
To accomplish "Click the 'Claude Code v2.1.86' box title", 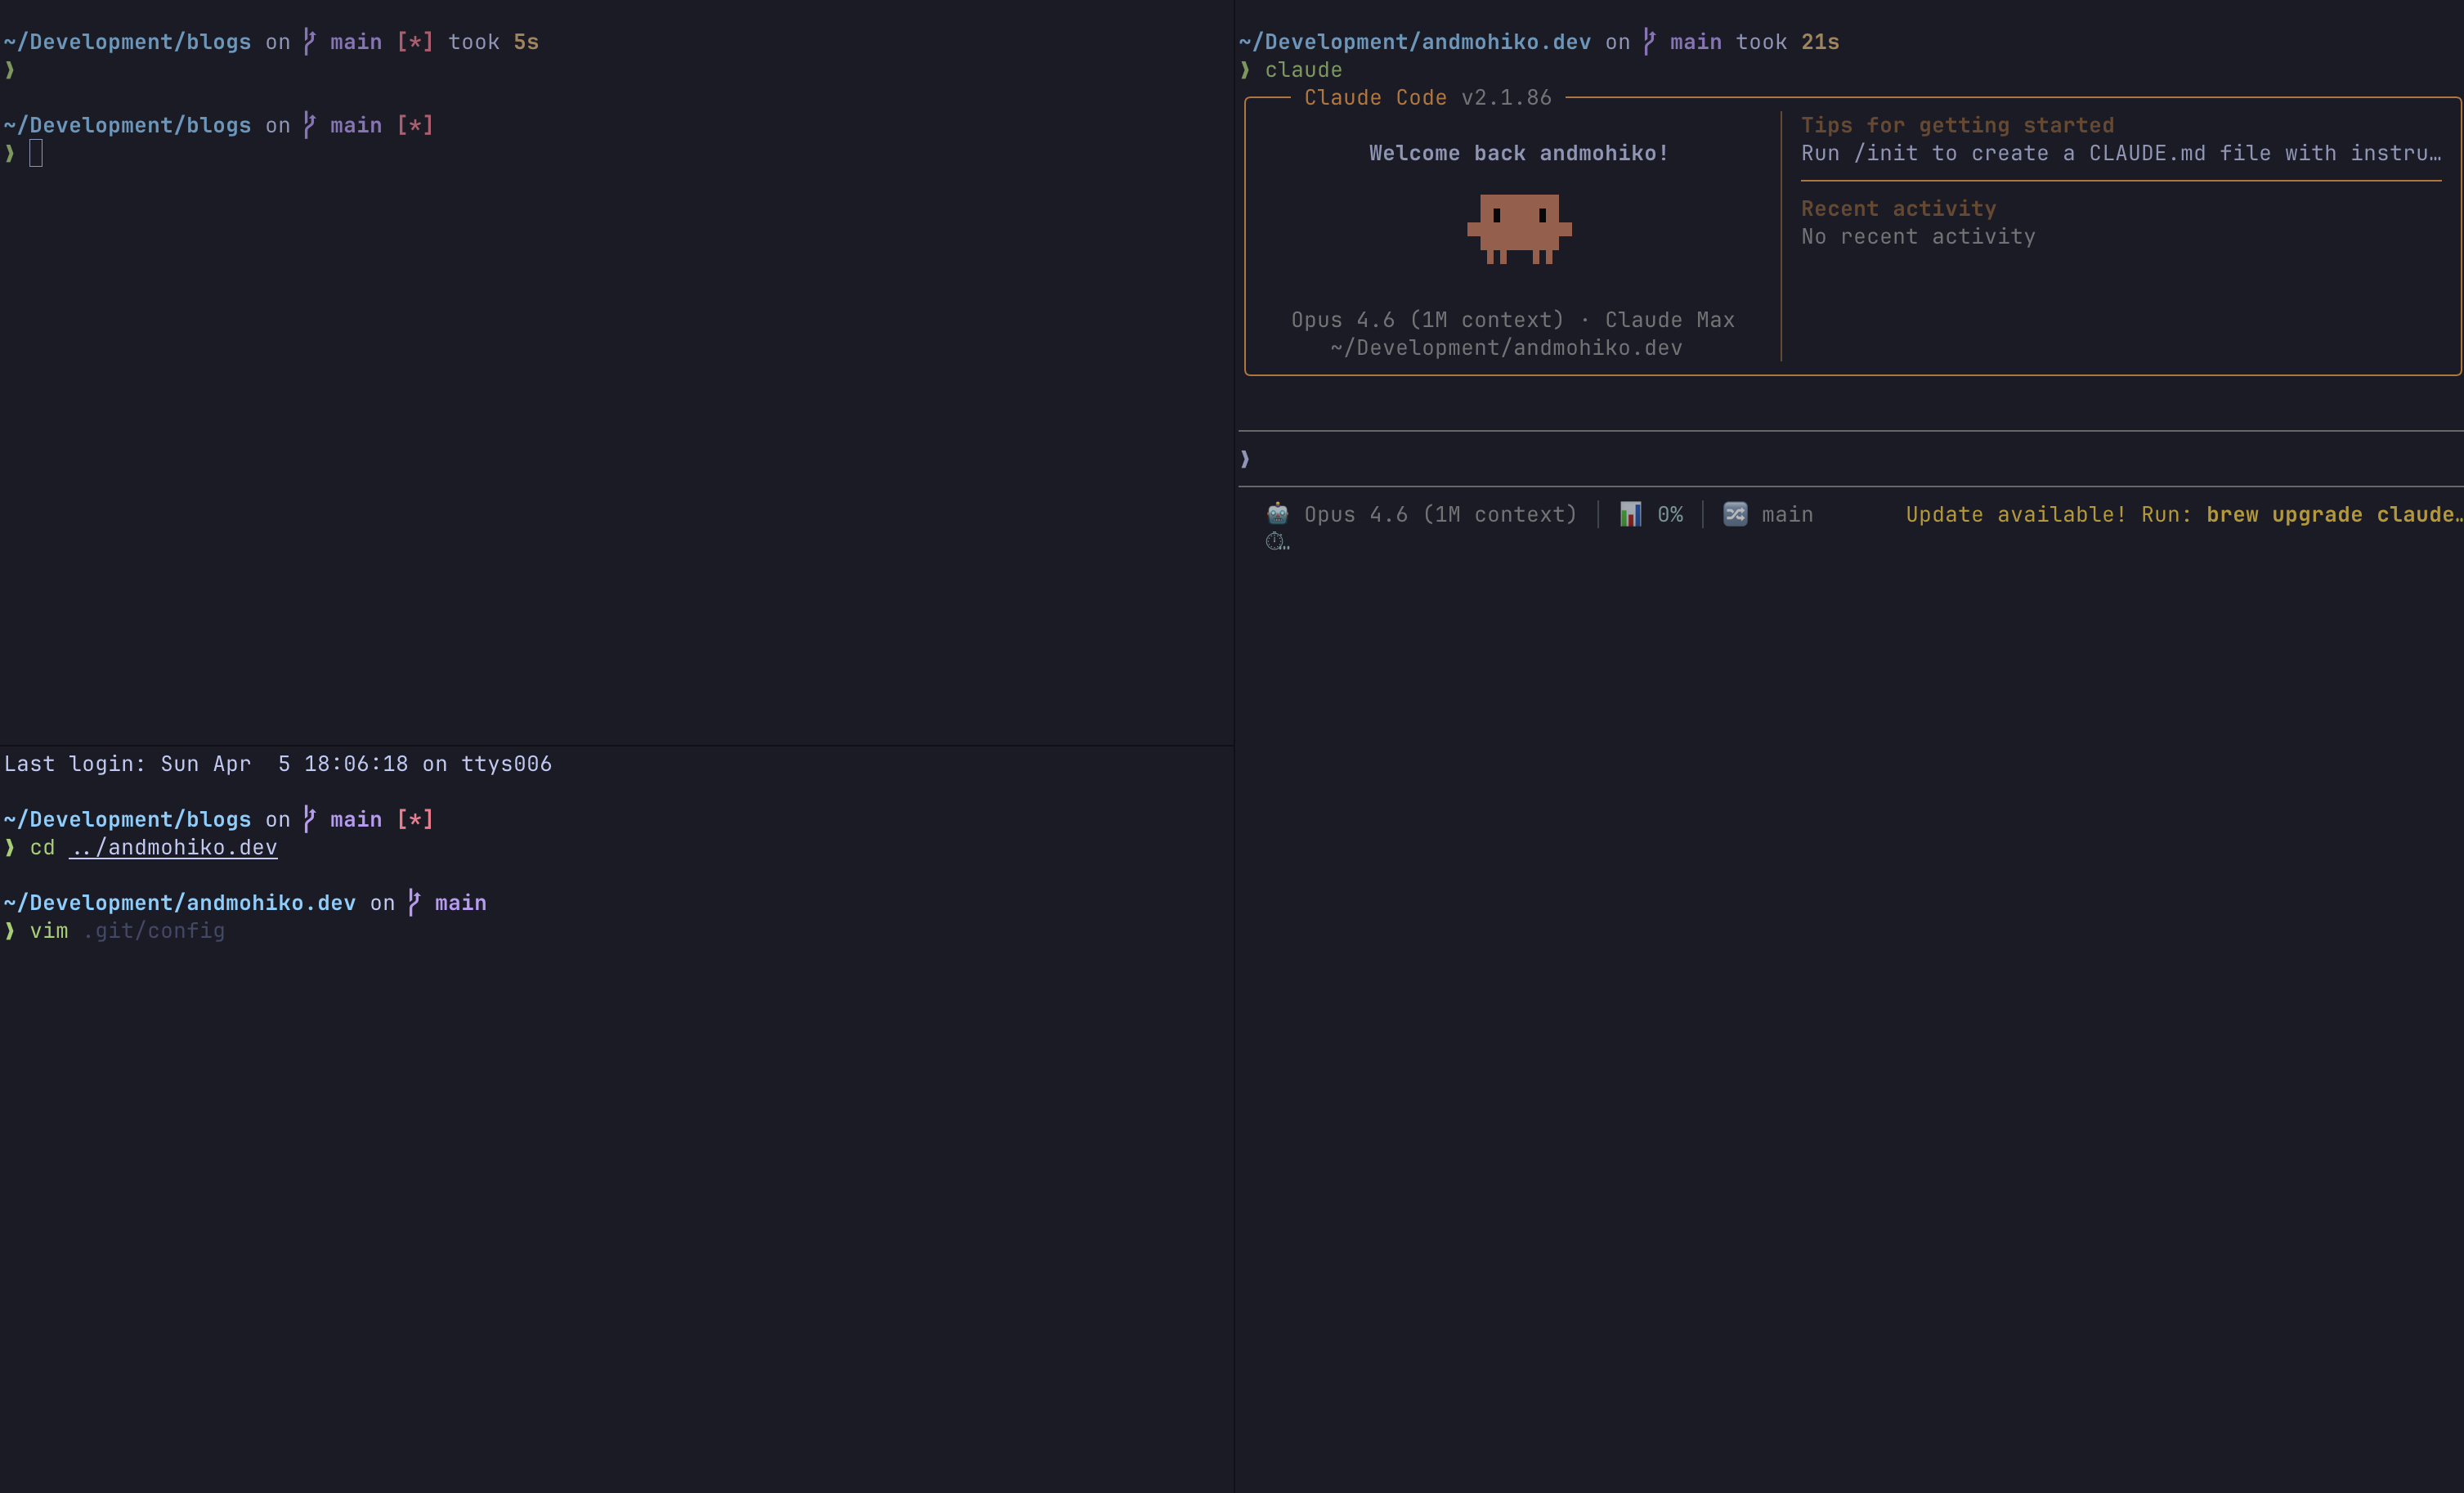I will pyautogui.click(x=1427, y=97).
